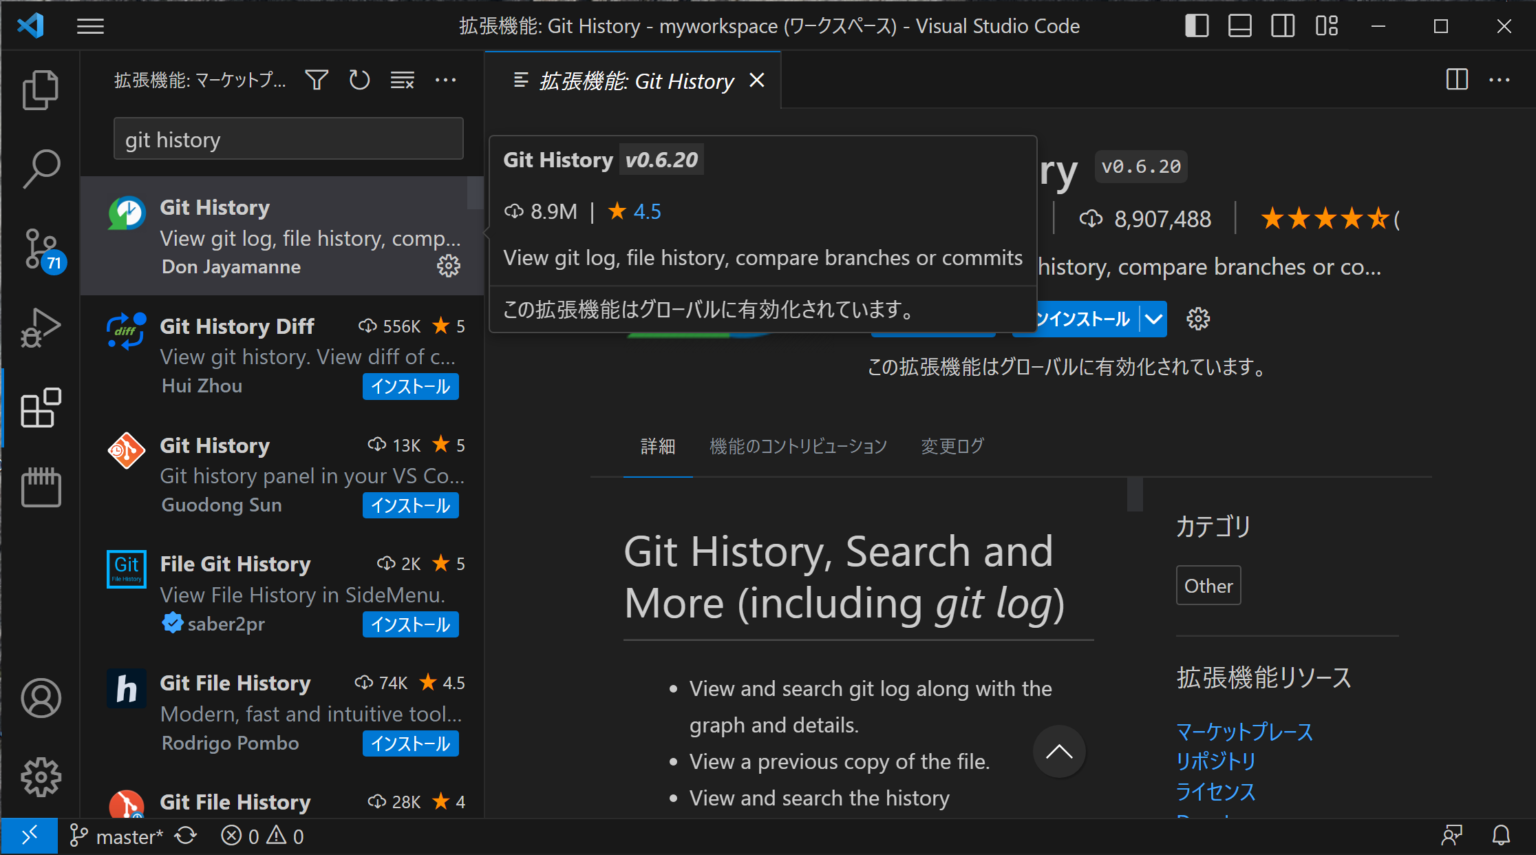The image size is (1536, 855).
Task: Show notifications via the bell icon
Action: (1501, 835)
